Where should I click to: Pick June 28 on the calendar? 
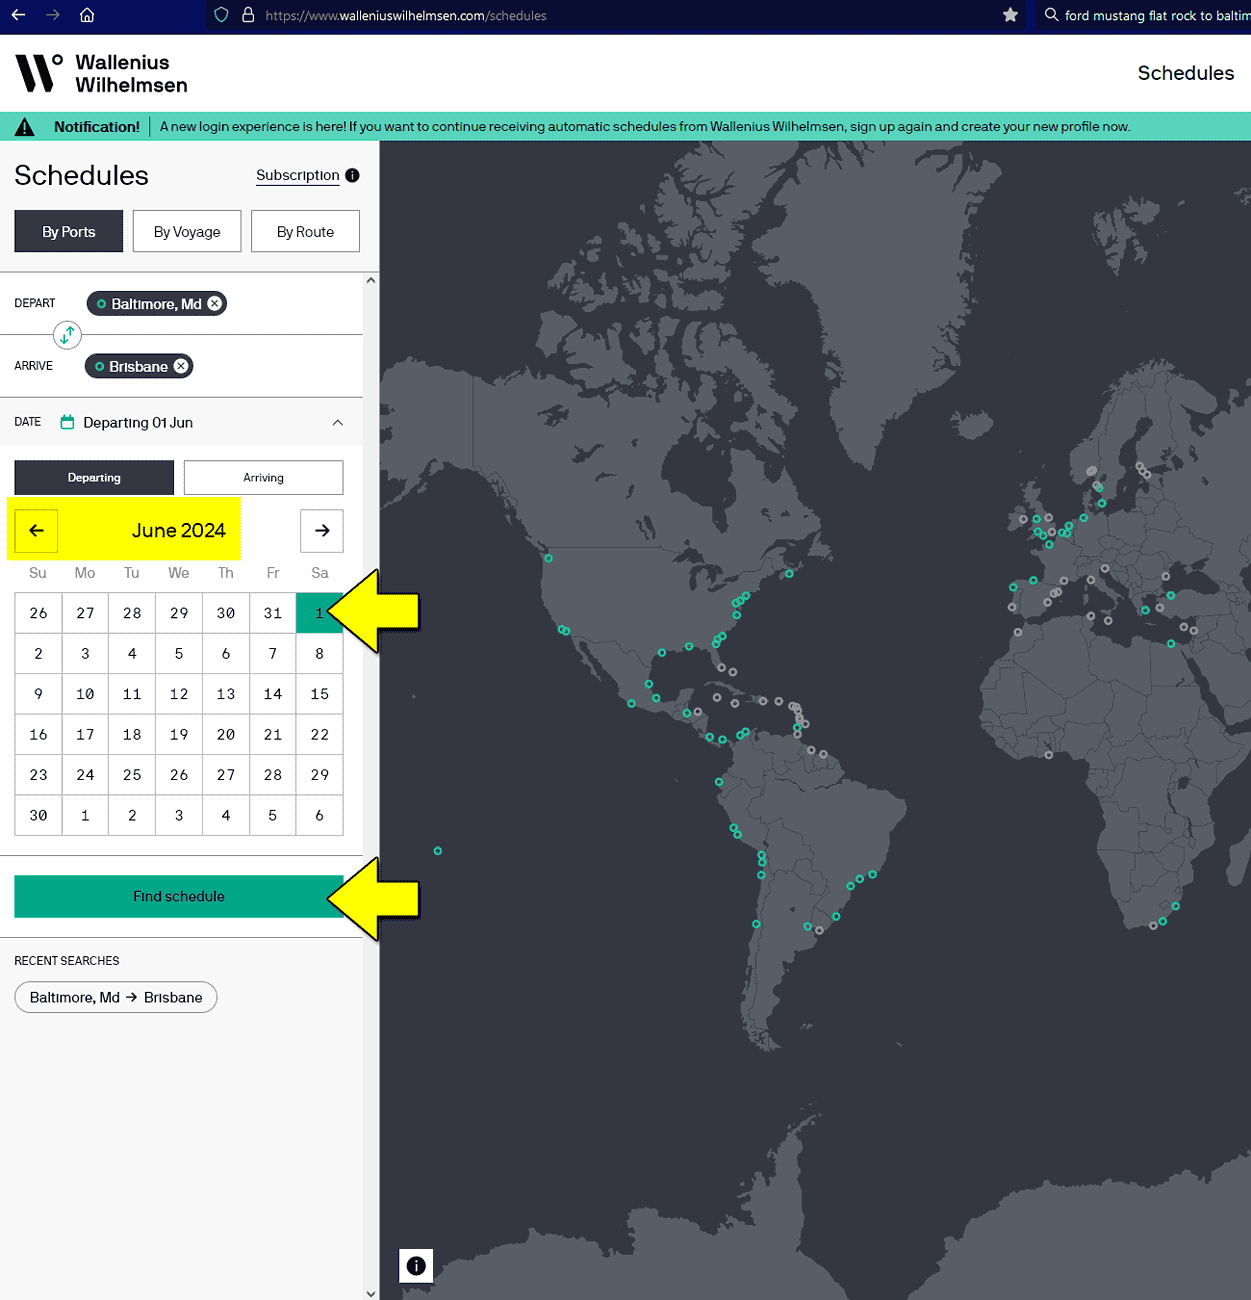pos(273,775)
